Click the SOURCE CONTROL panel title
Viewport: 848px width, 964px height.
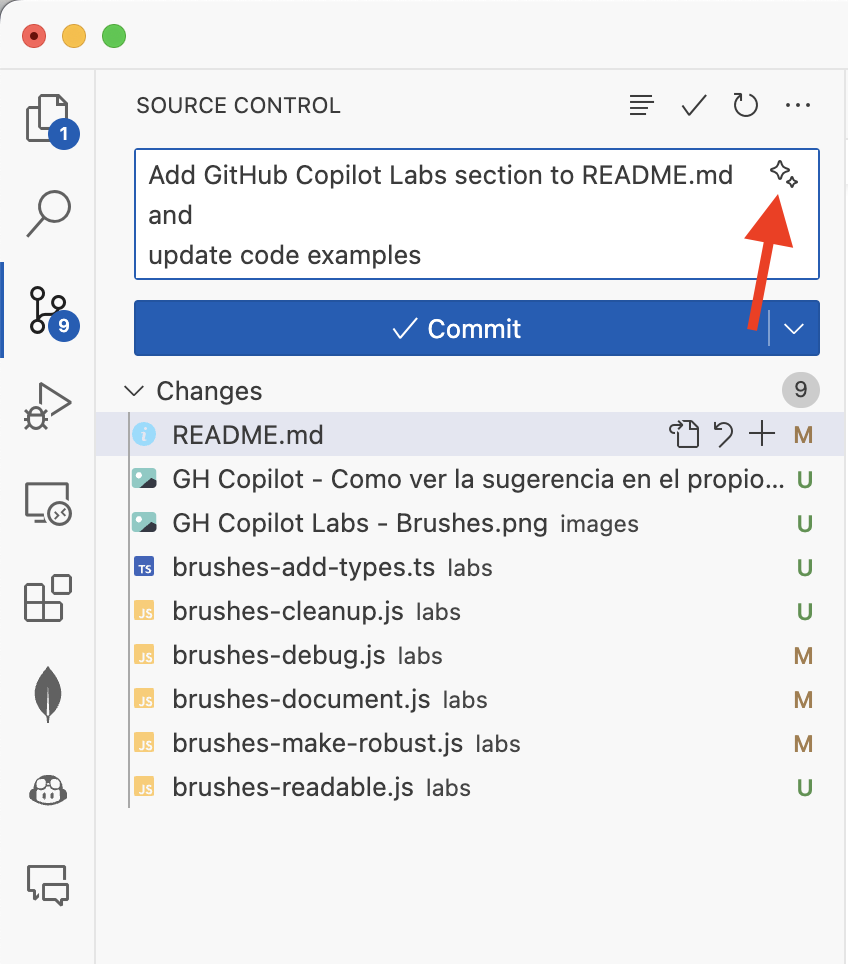(239, 105)
